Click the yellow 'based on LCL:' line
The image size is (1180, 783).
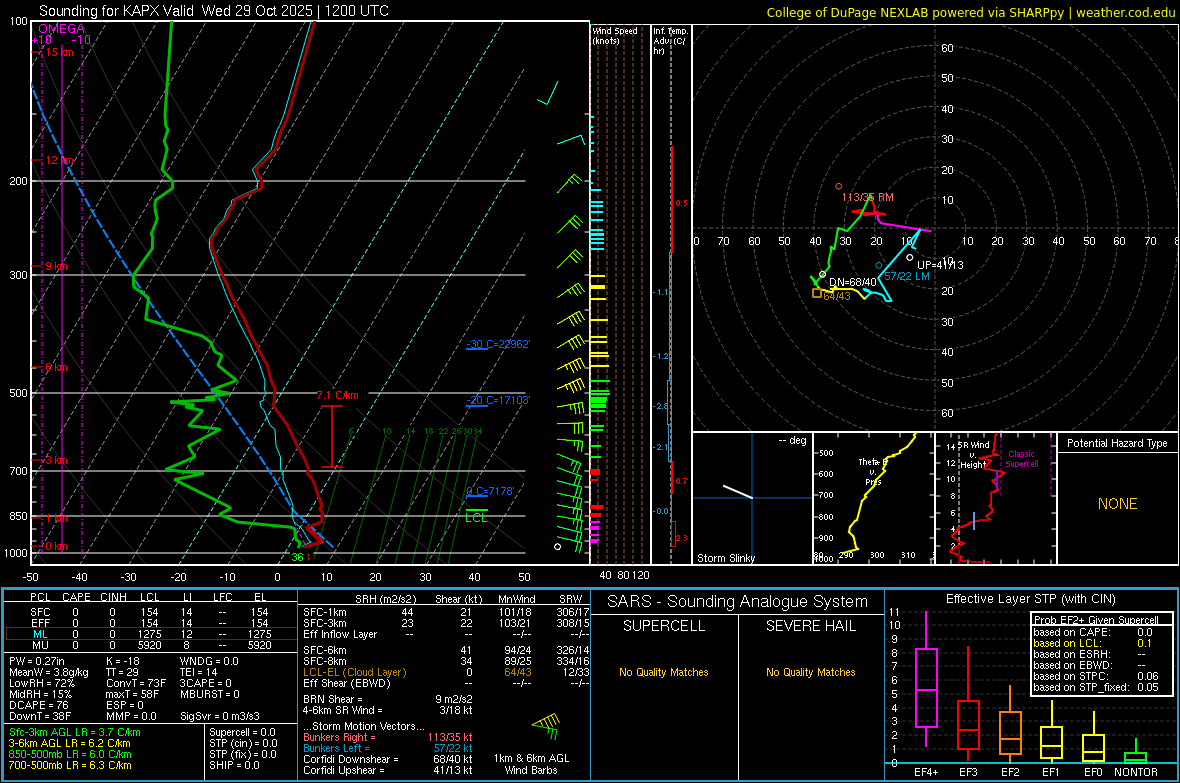tap(1093, 643)
